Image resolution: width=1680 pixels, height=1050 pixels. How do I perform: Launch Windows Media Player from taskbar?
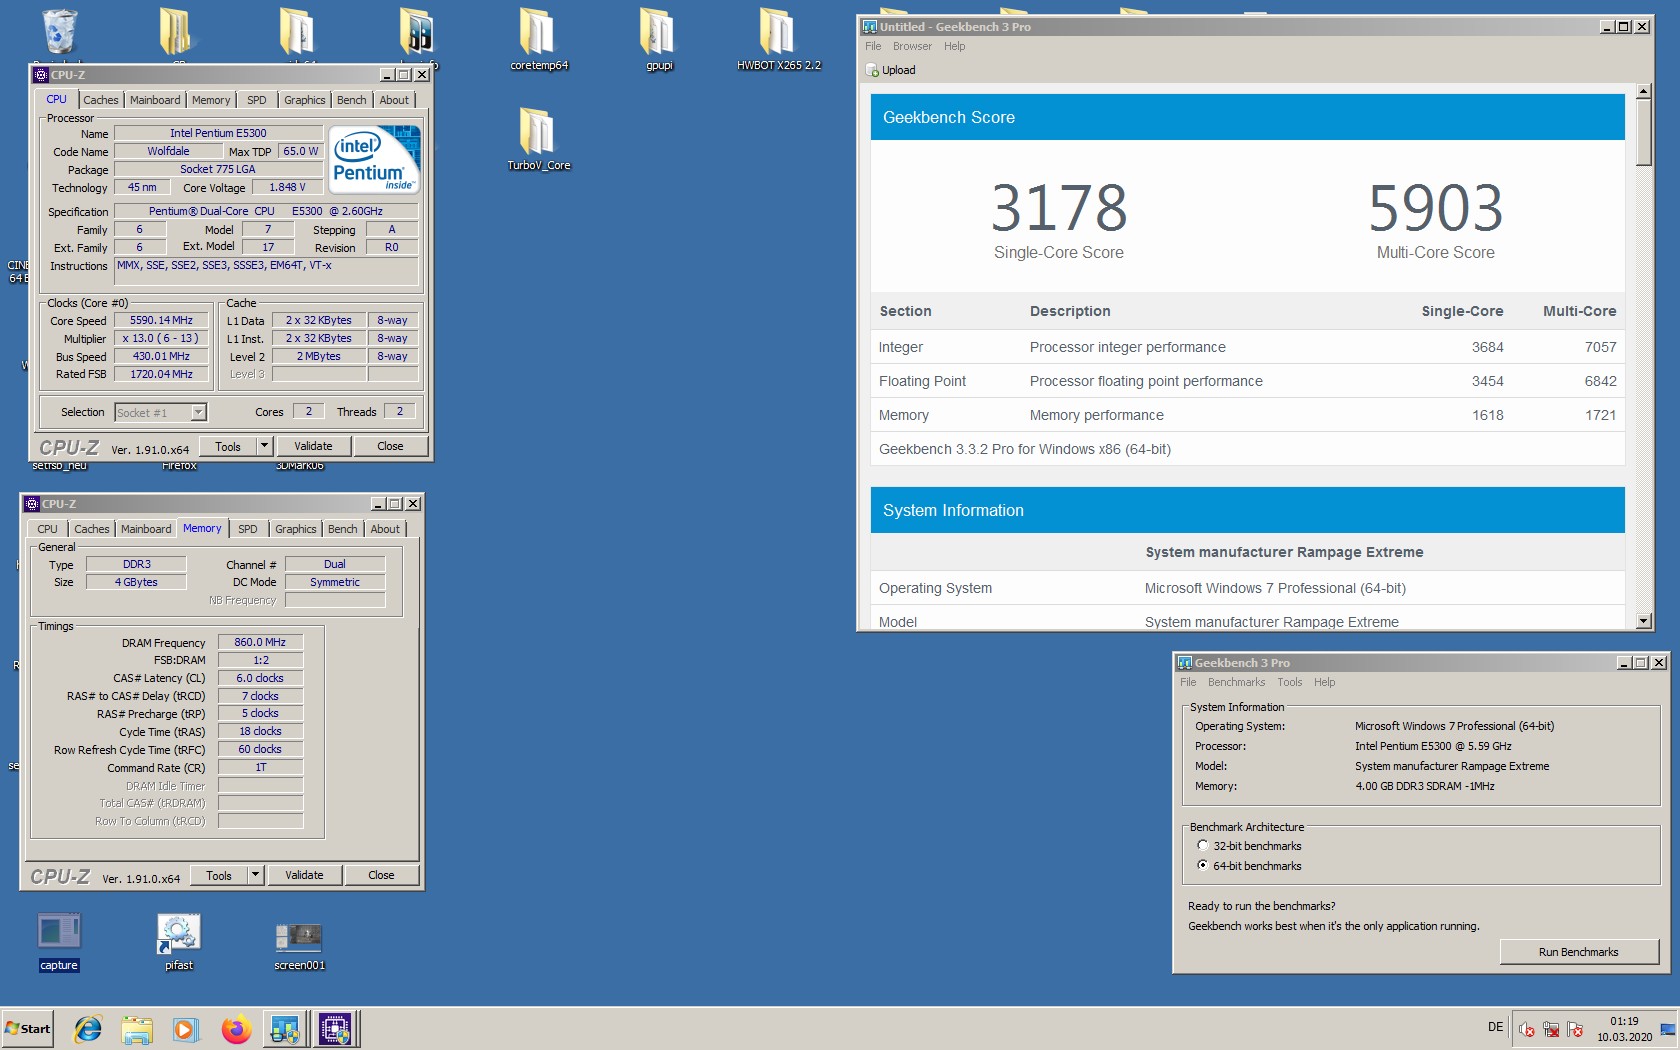pyautogui.click(x=186, y=1029)
